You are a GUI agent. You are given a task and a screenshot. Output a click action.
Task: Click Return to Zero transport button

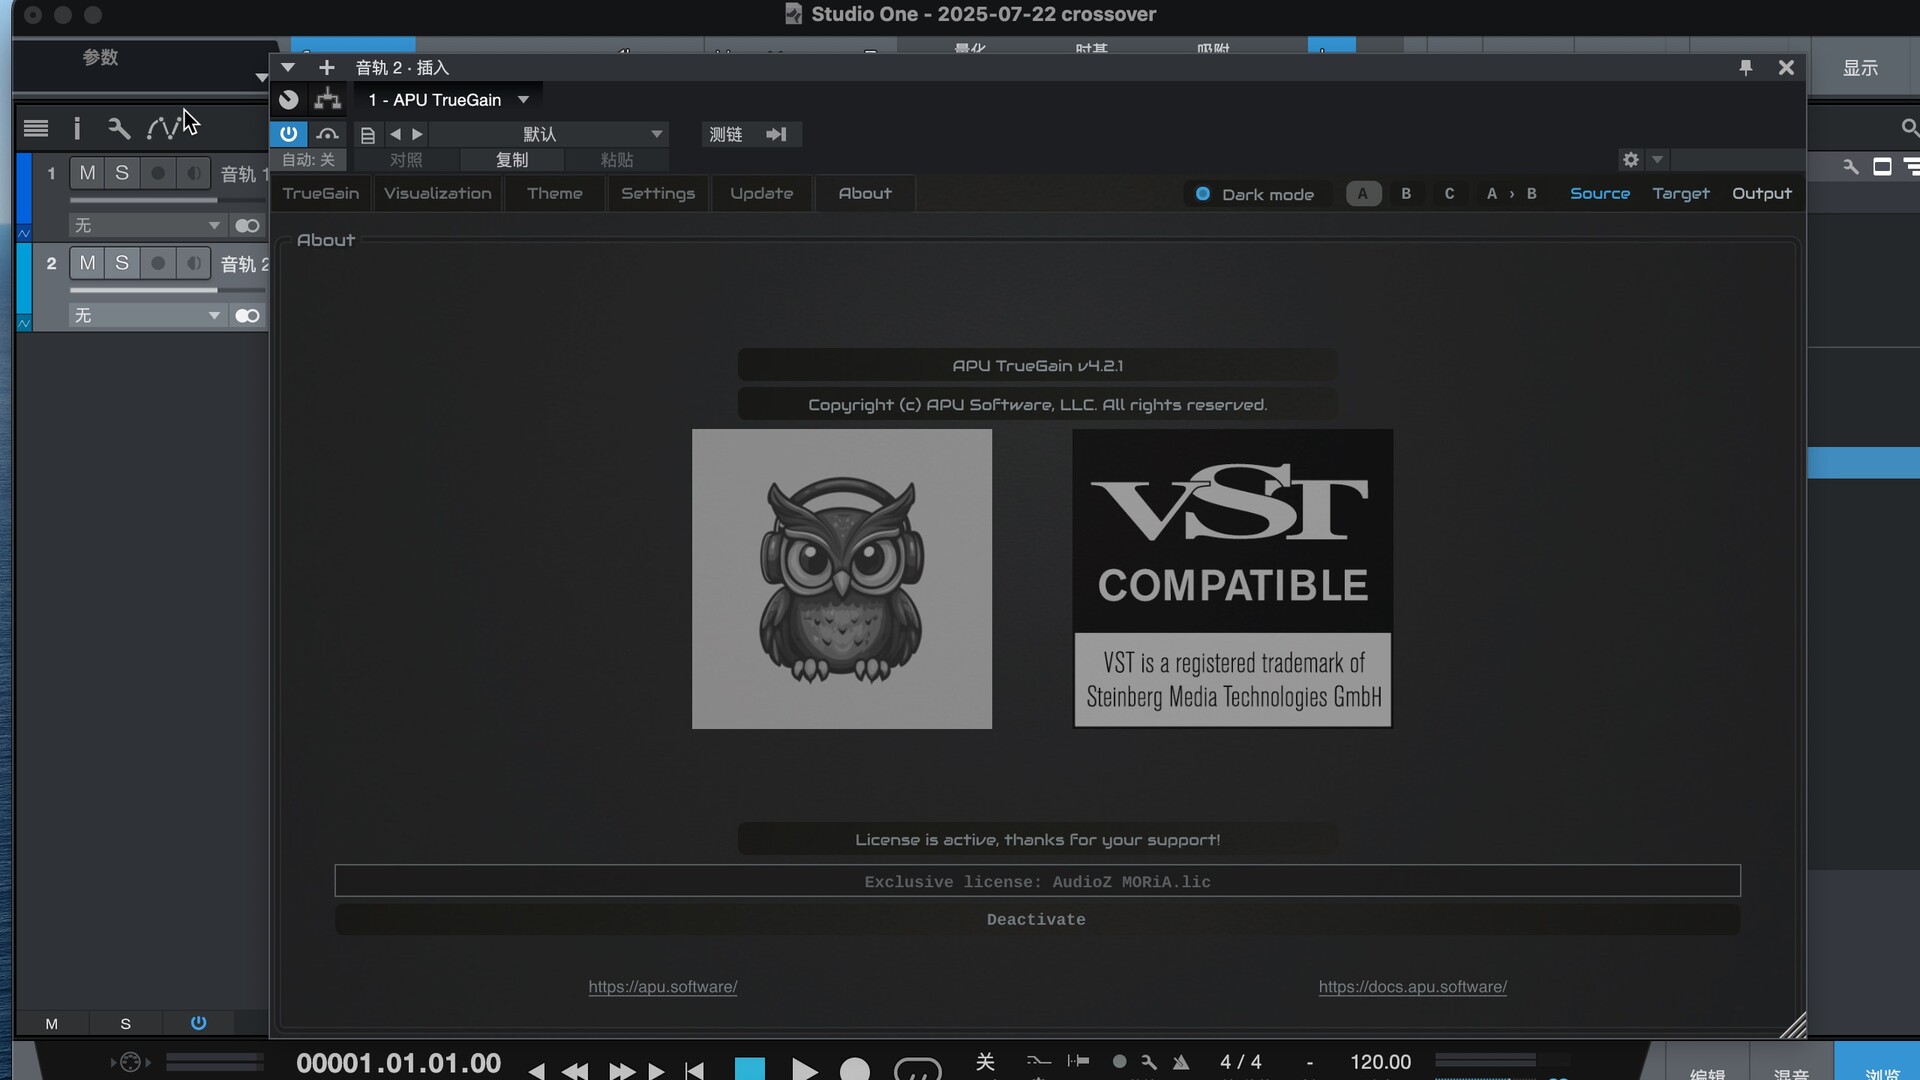point(695,1071)
